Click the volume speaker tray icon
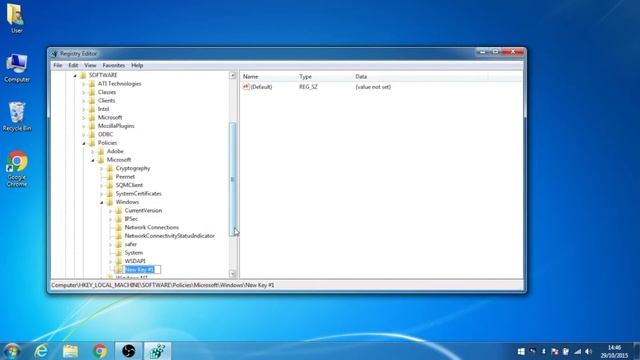This screenshot has height=360, width=640. (588, 351)
